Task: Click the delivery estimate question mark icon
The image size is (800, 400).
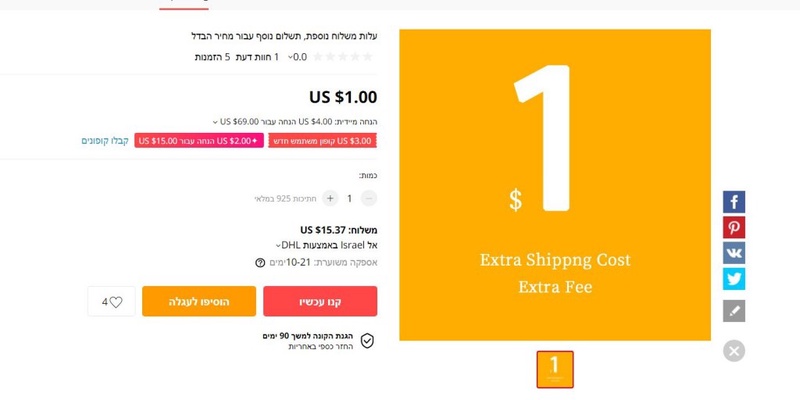Action: click(x=260, y=263)
